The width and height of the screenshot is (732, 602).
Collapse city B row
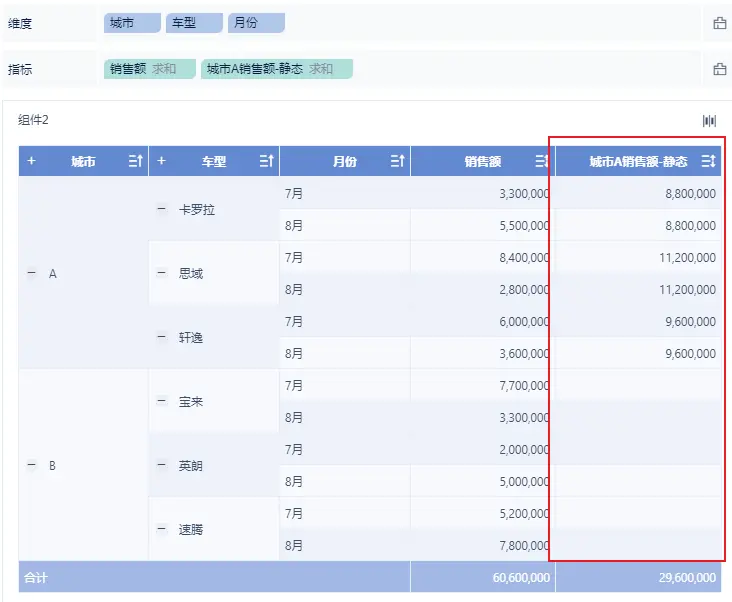pos(31,465)
